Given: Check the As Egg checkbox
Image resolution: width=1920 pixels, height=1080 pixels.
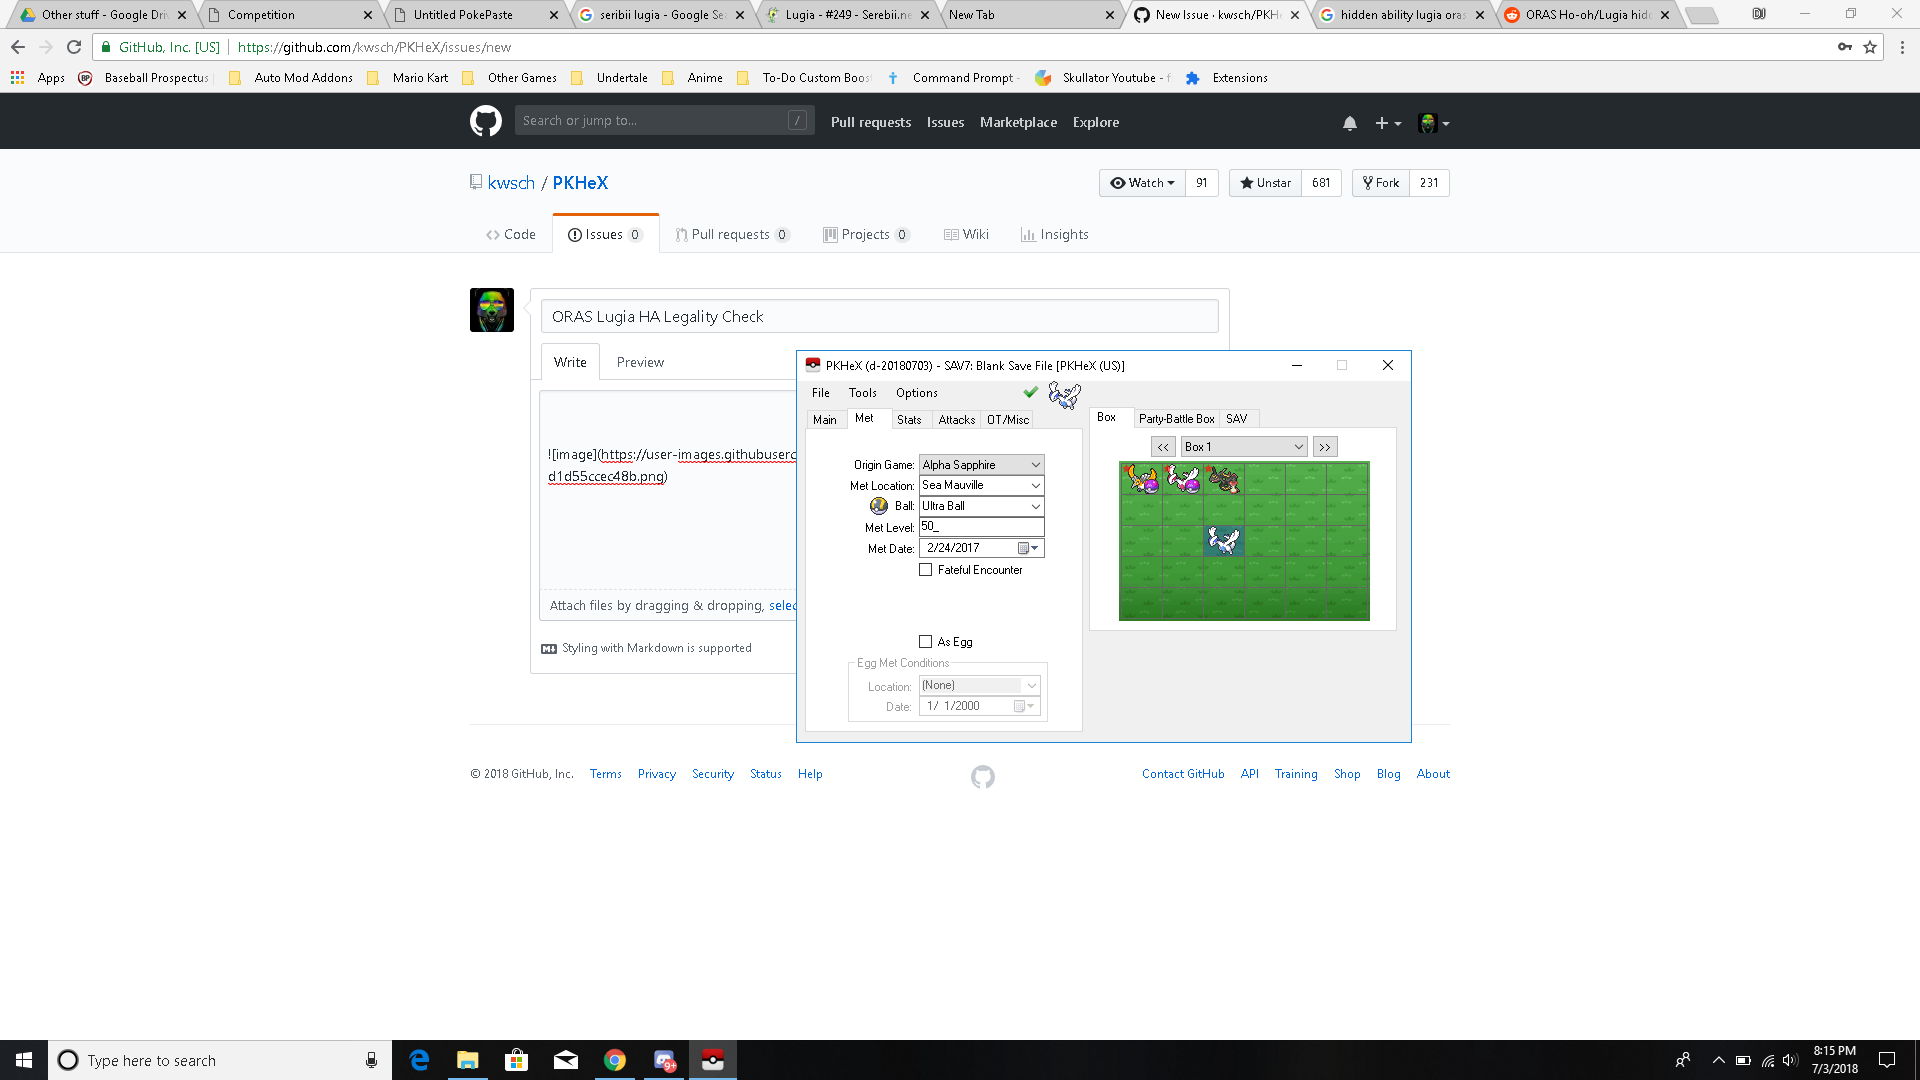Looking at the screenshot, I should pos(926,642).
